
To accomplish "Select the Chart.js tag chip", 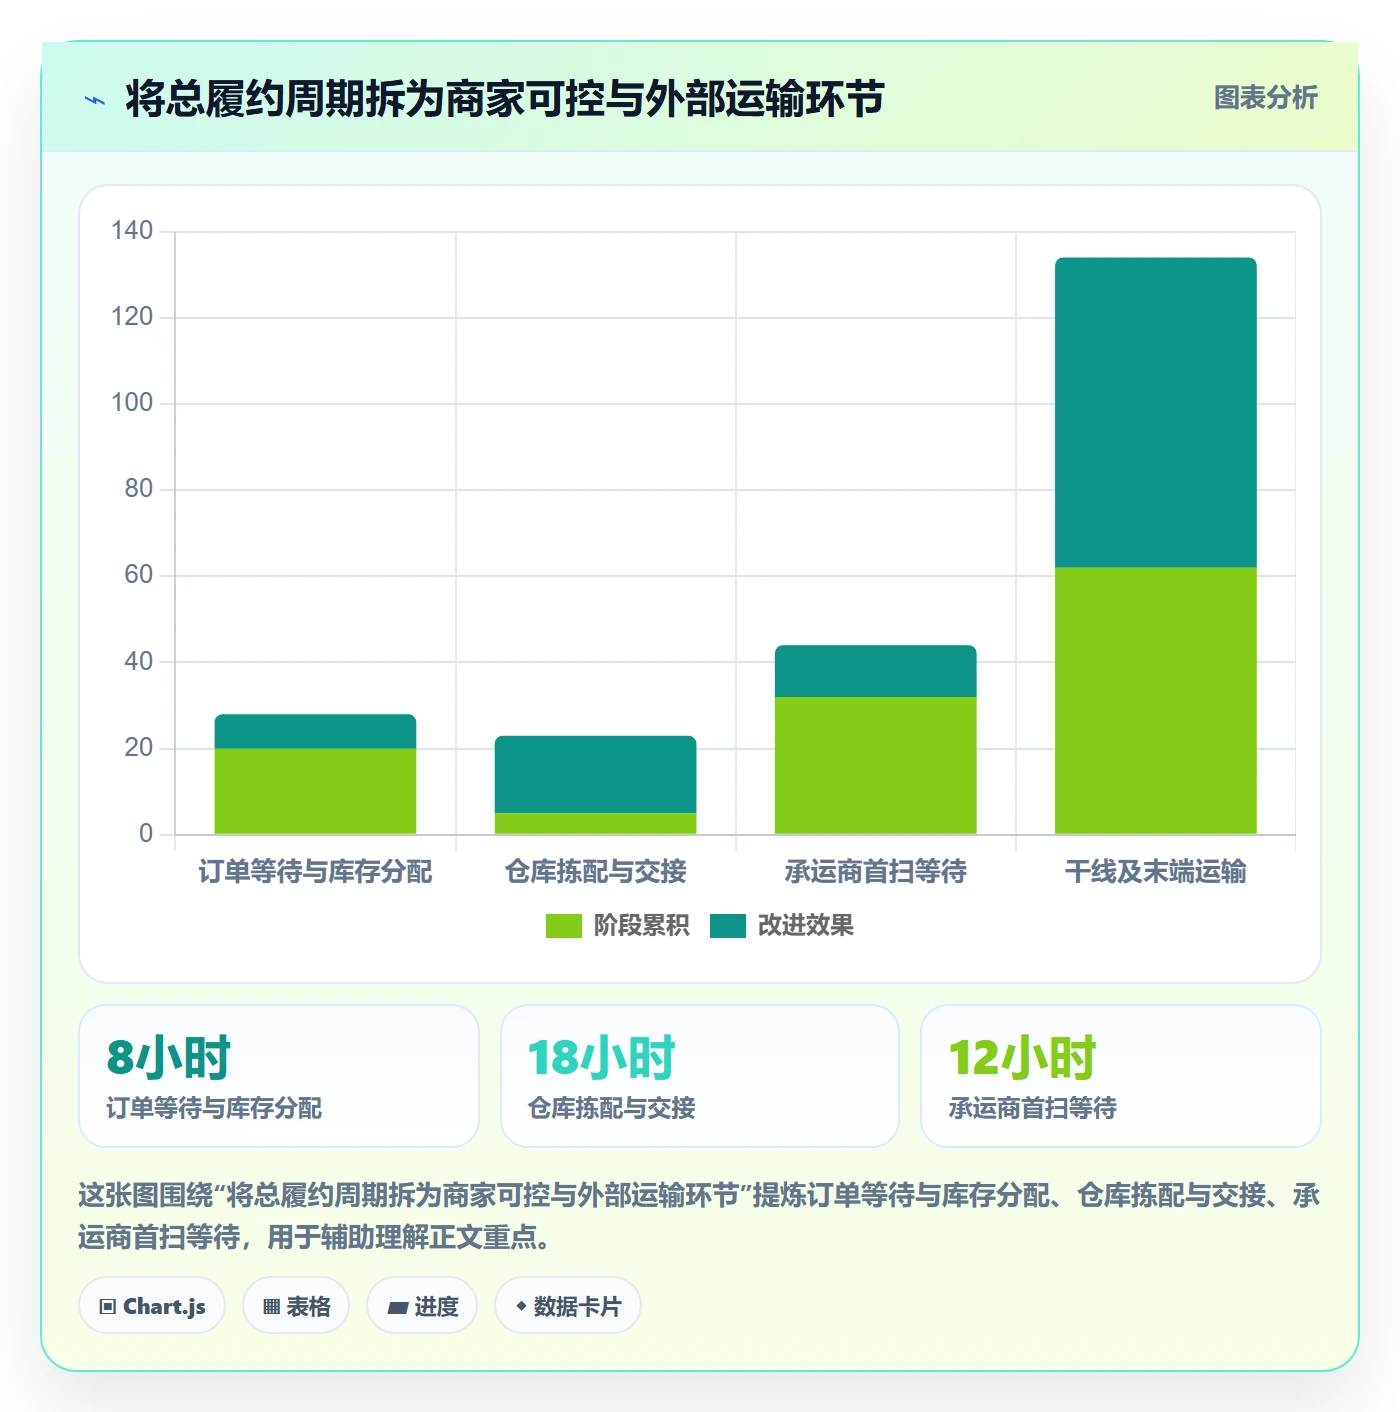I will pos(152,1306).
